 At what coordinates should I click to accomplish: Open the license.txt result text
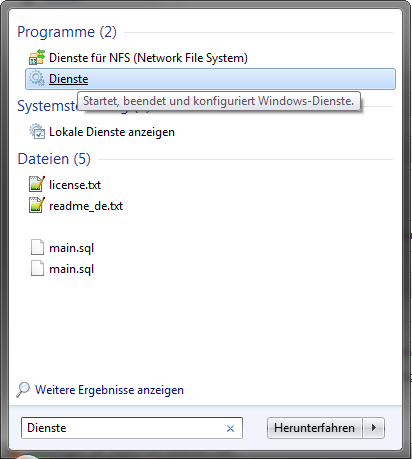click(75, 185)
